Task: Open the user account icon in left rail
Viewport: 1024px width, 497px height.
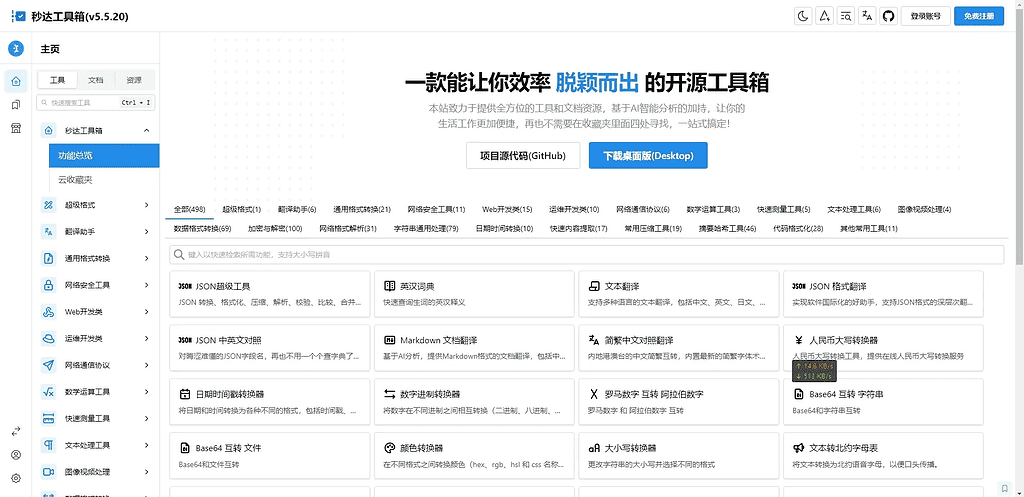Action: [16, 455]
